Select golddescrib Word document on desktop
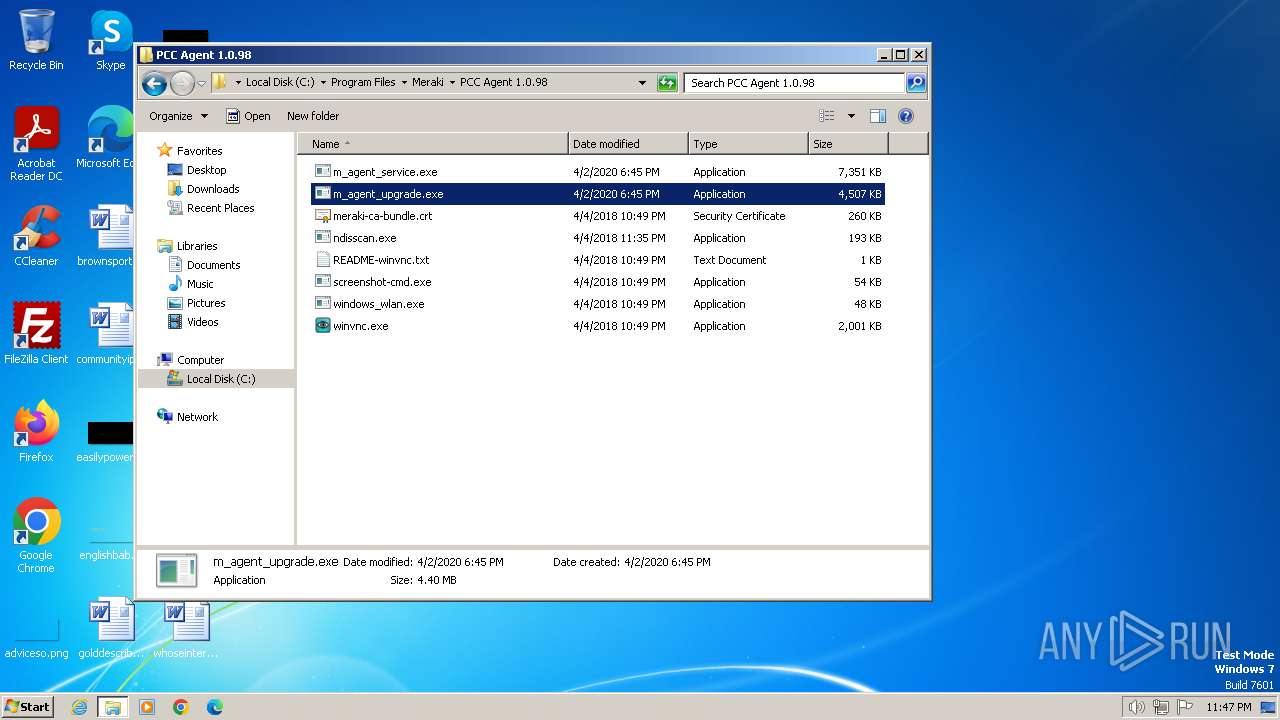 pos(110,629)
